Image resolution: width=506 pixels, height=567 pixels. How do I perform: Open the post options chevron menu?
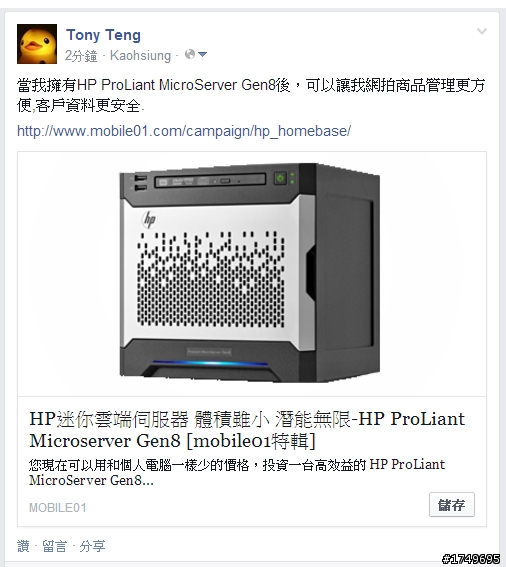[482, 31]
